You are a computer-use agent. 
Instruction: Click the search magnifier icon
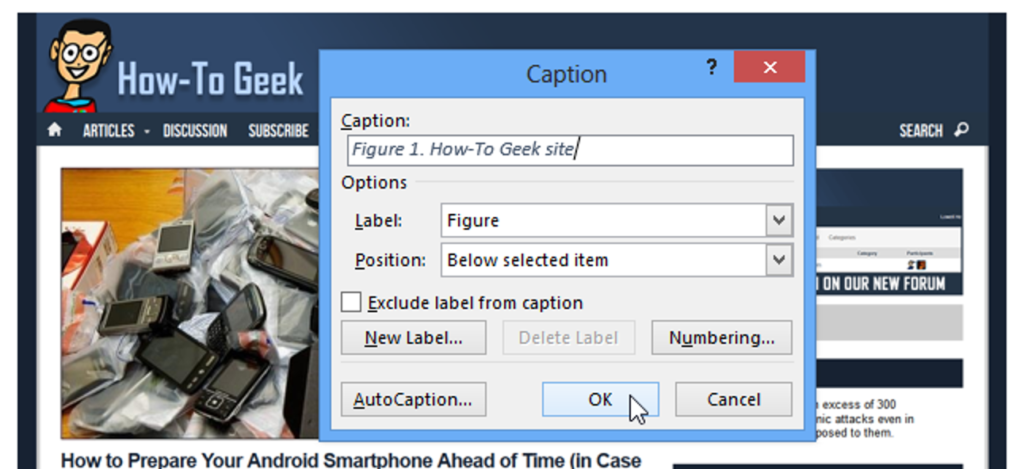click(x=962, y=130)
